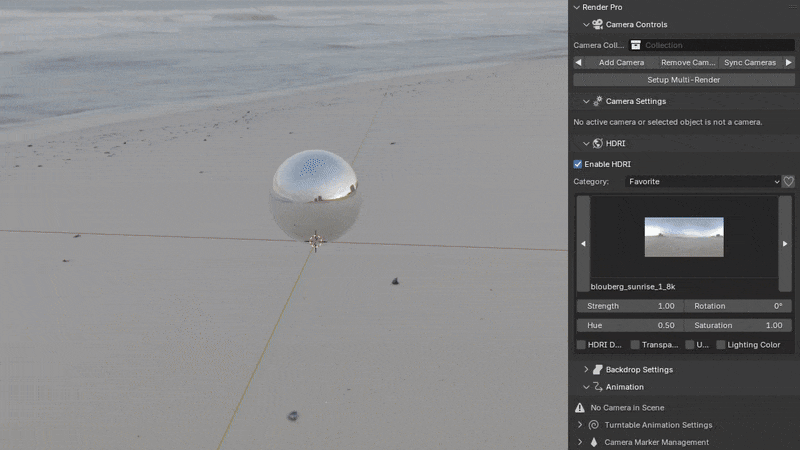Expand the Backdrop Settings section

click(586, 369)
